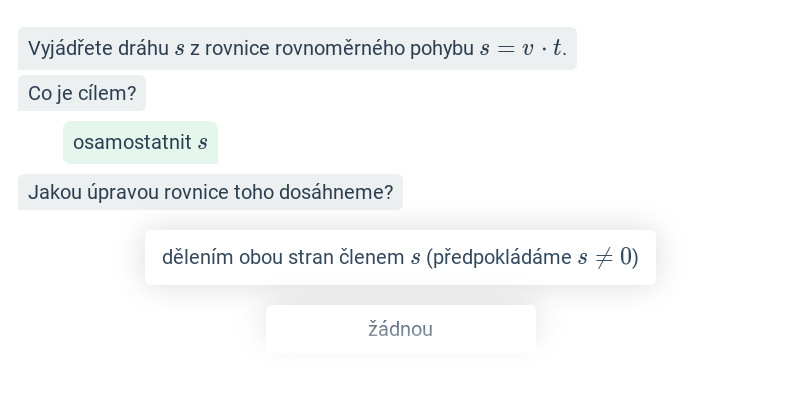800x400 pixels.
Task: Choose the answer "dělením obou stran členem s"
Action: (400, 257)
